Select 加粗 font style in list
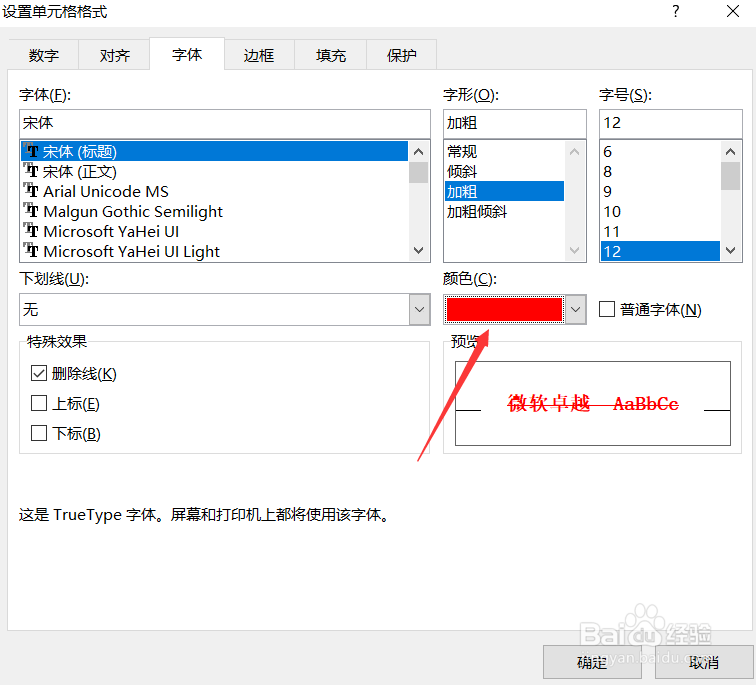This screenshot has height=685, width=756. [504, 191]
